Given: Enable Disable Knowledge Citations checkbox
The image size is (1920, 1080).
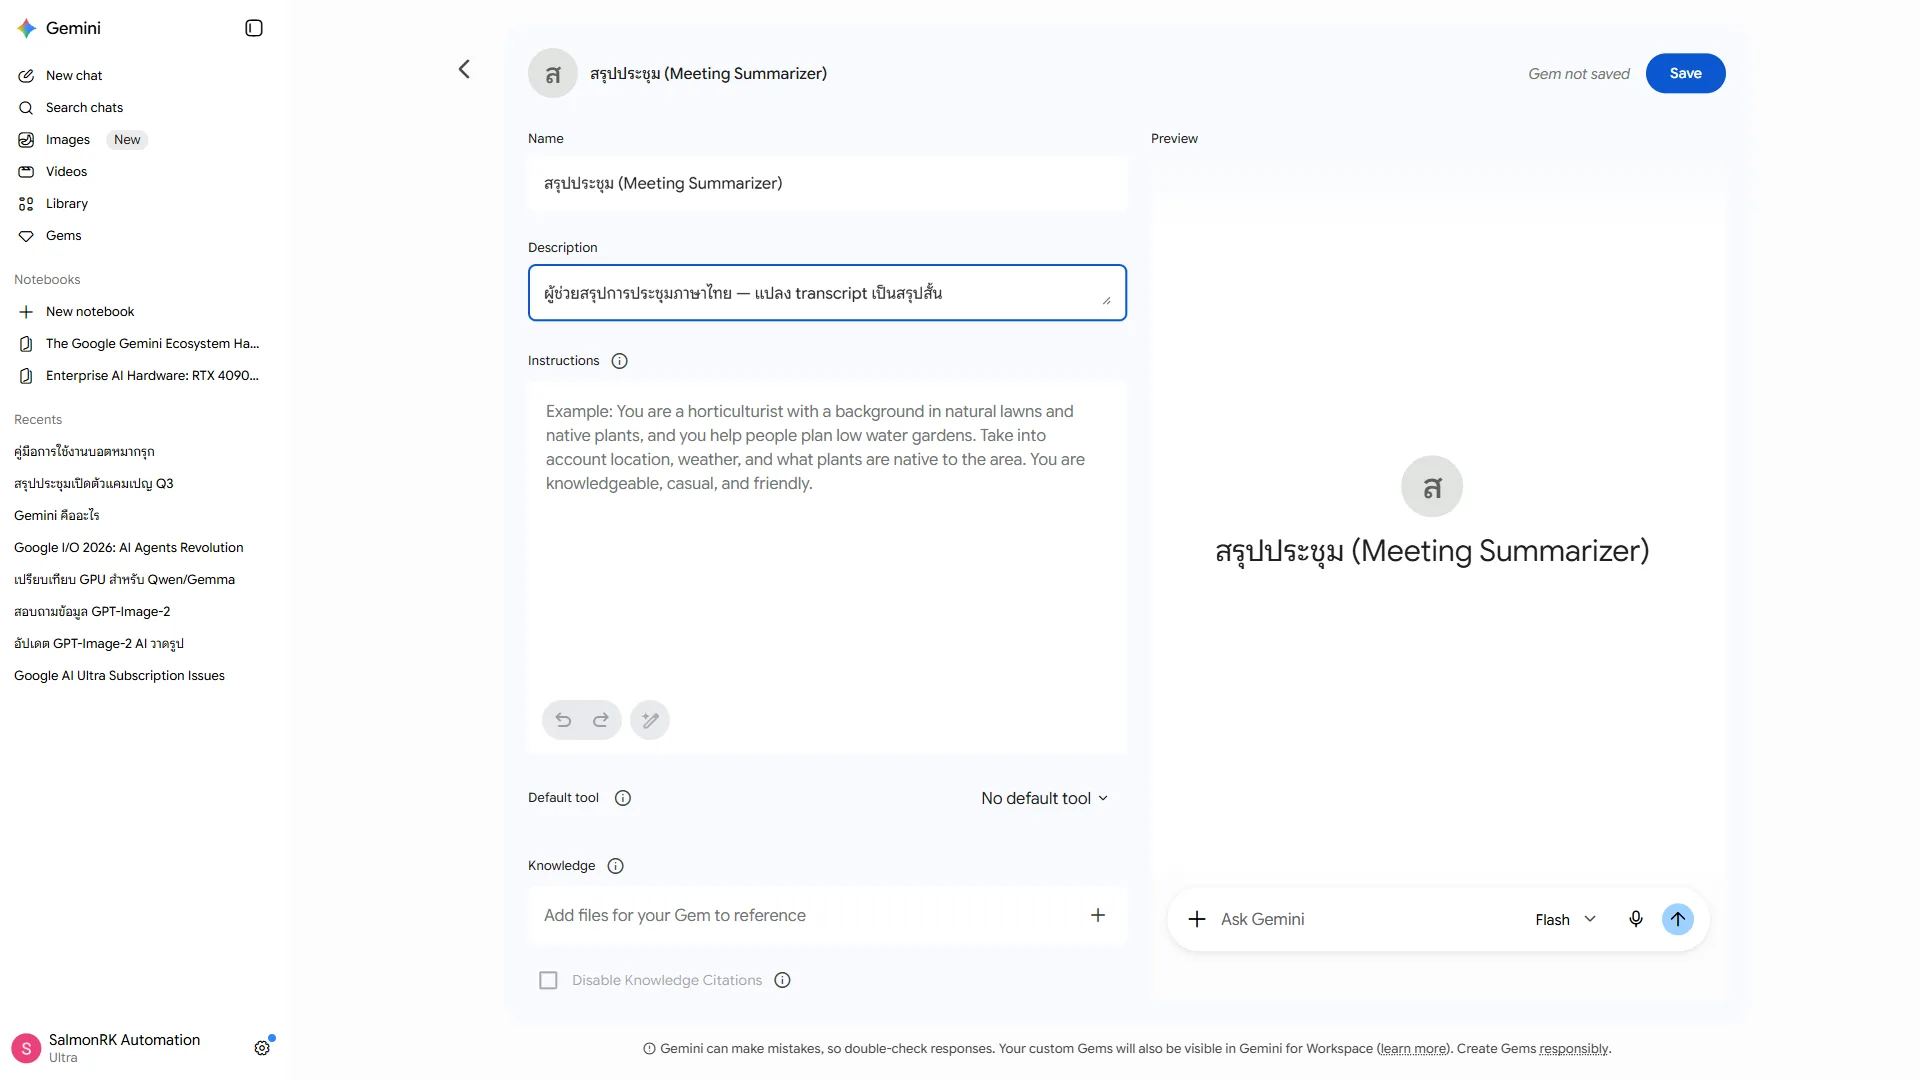Looking at the screenshot, I should point(548,980).
